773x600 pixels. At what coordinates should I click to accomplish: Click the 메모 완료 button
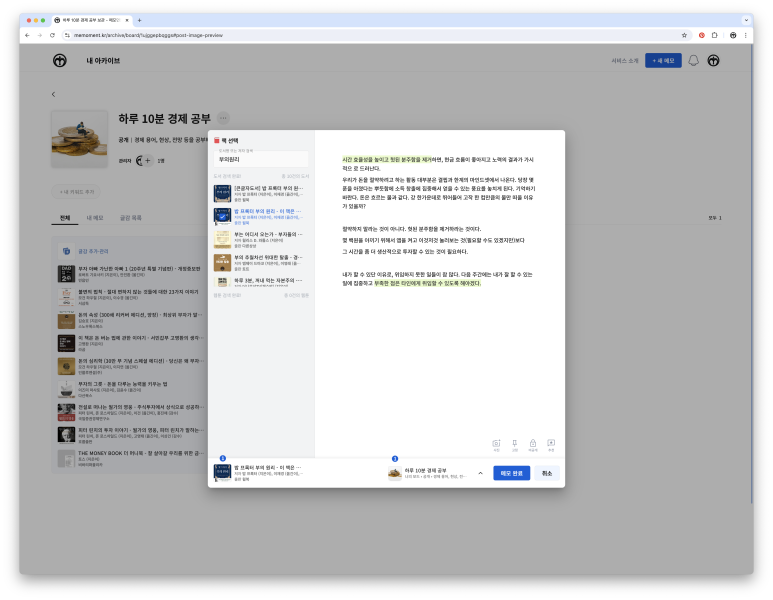click(x=511, y=473)
